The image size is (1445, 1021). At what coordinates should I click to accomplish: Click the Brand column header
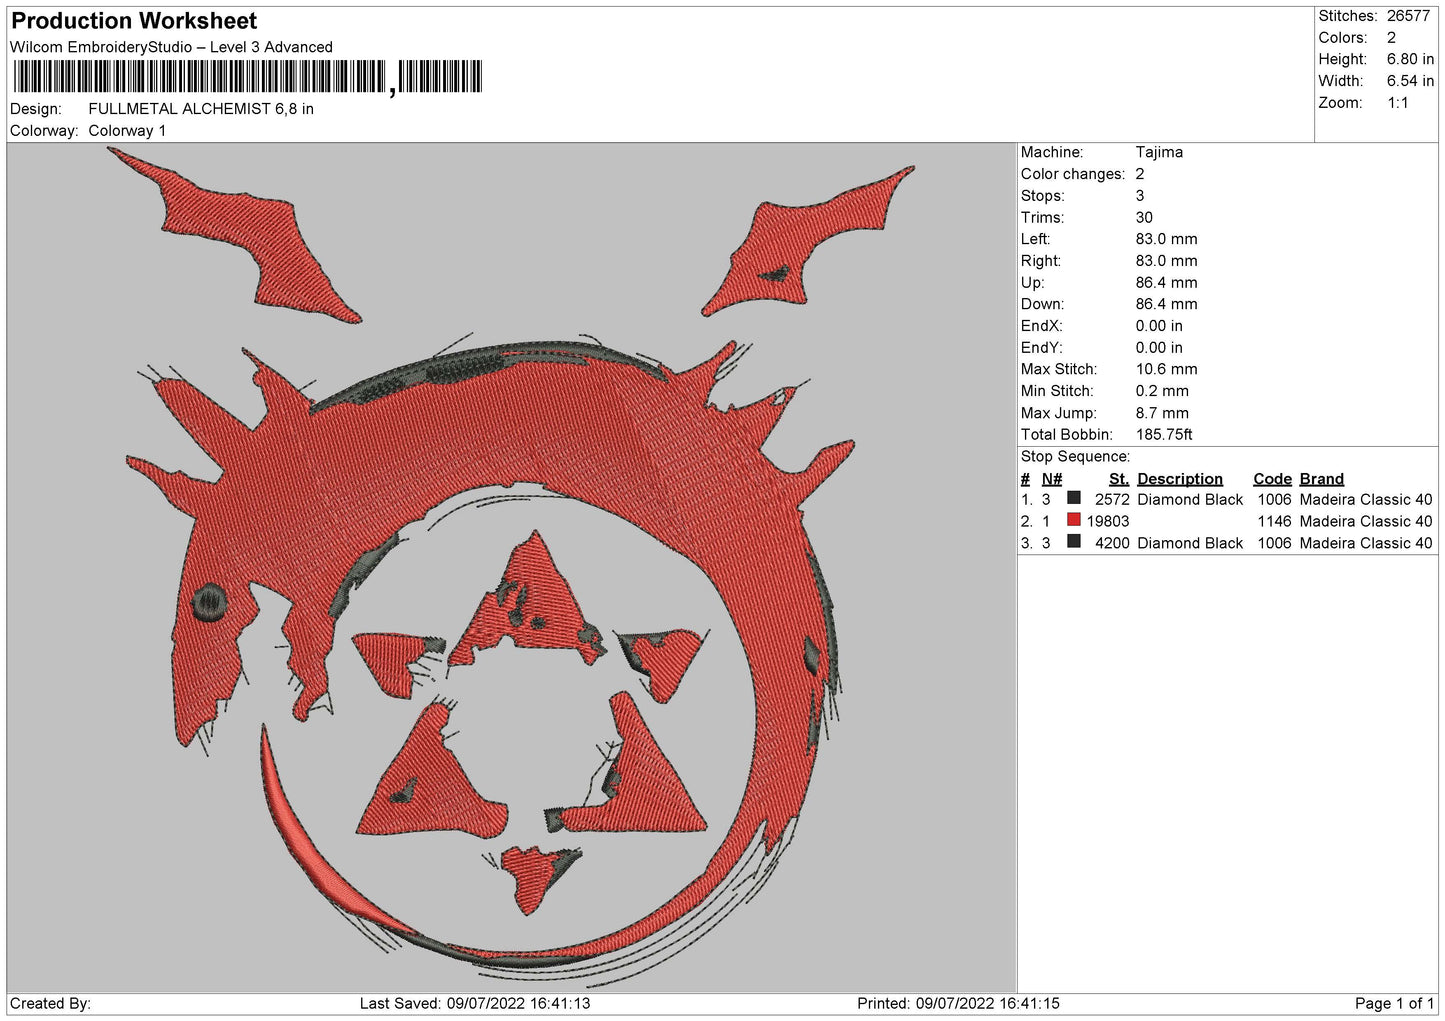click(x=1322, y=479)
